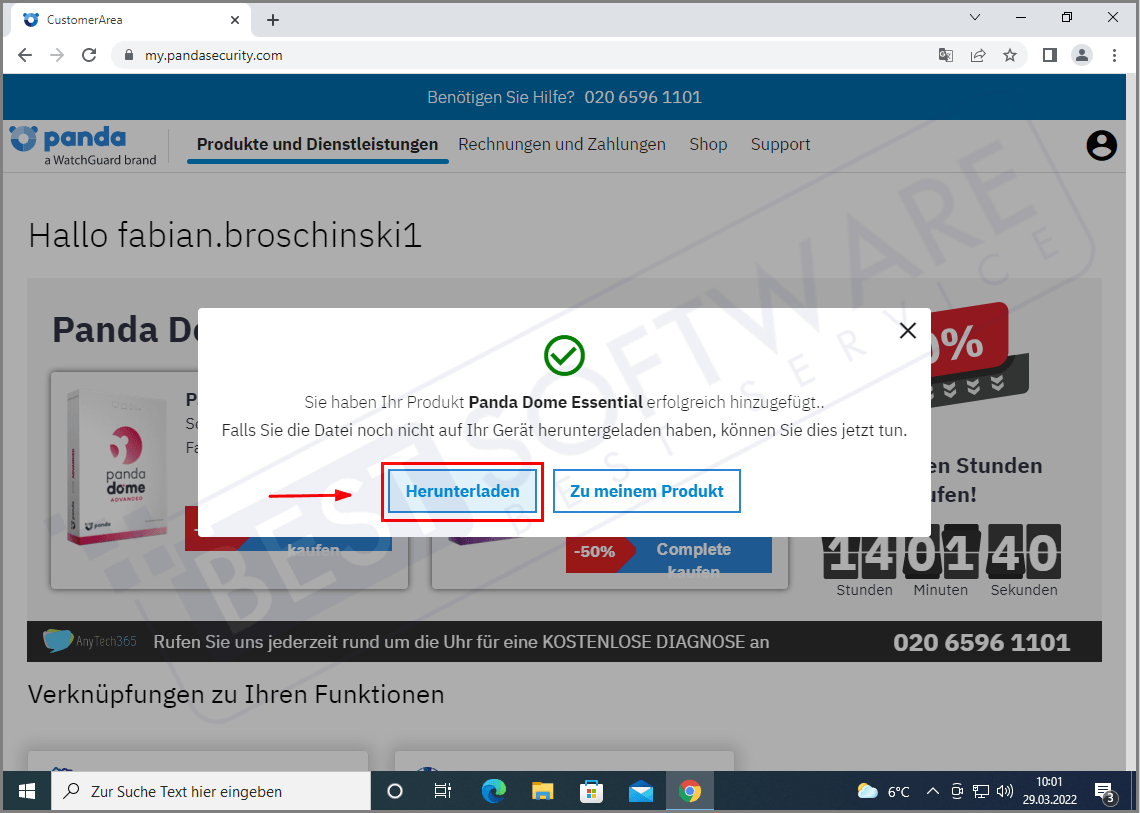Click the browser forward arrow
Image resolution: width=1140 pixels, height=813 pixels.
[57, 55]
